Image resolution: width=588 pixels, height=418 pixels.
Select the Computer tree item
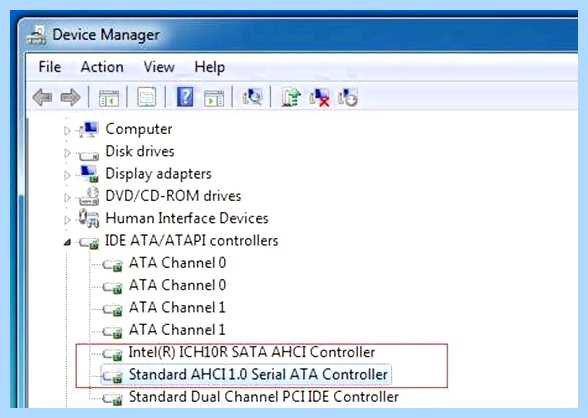139,129
